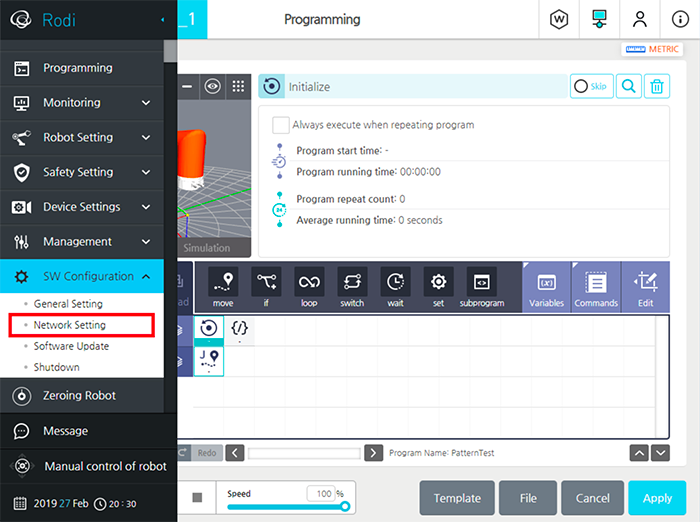Screen dimensions: 700x522
Task: Click the Apply button
Action: (656, 498)
